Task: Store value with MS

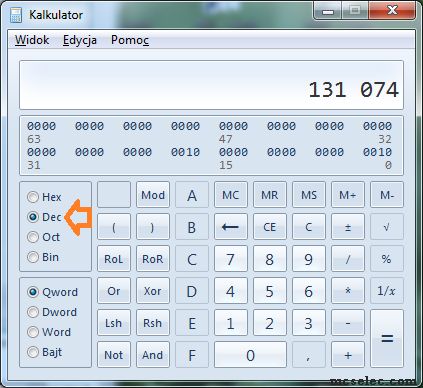Action: pyautogui.click(x=309, y=195)
